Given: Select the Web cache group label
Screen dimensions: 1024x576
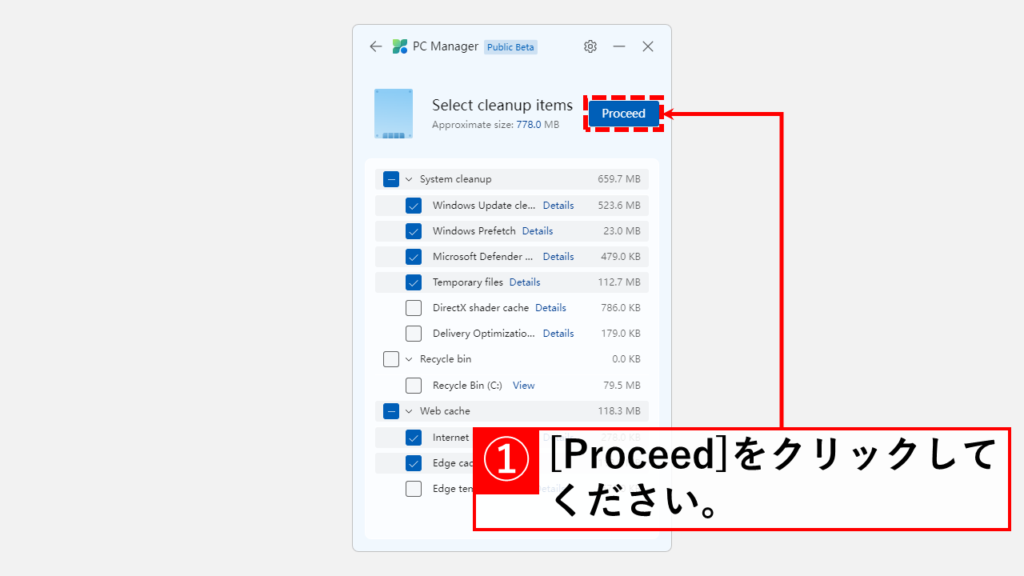Looking at the screenshot, I should 445,411.
